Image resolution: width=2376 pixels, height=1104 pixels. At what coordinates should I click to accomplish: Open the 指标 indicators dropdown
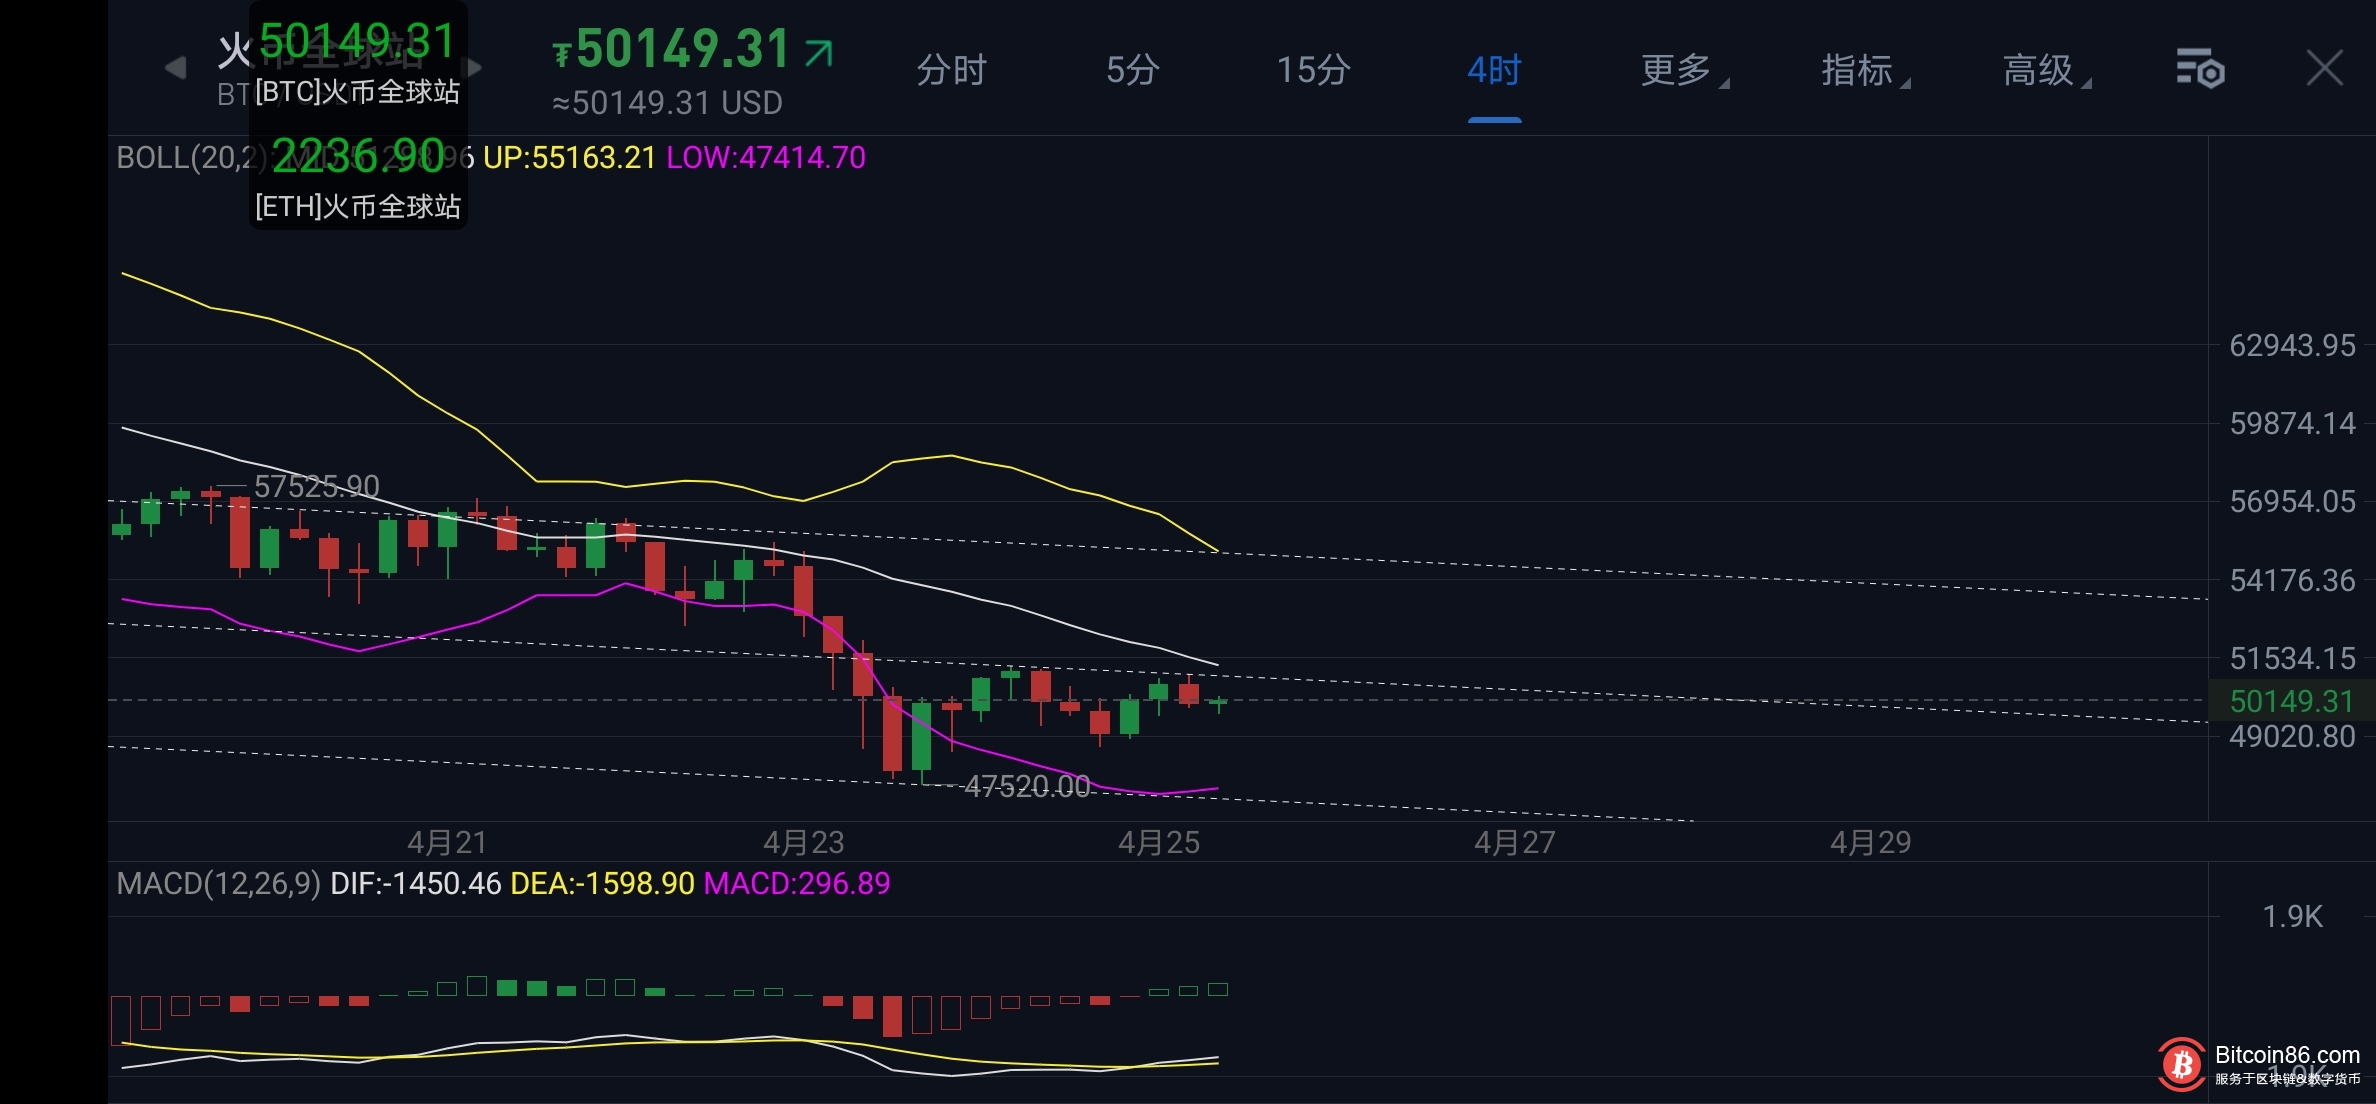click(1859, 70)
